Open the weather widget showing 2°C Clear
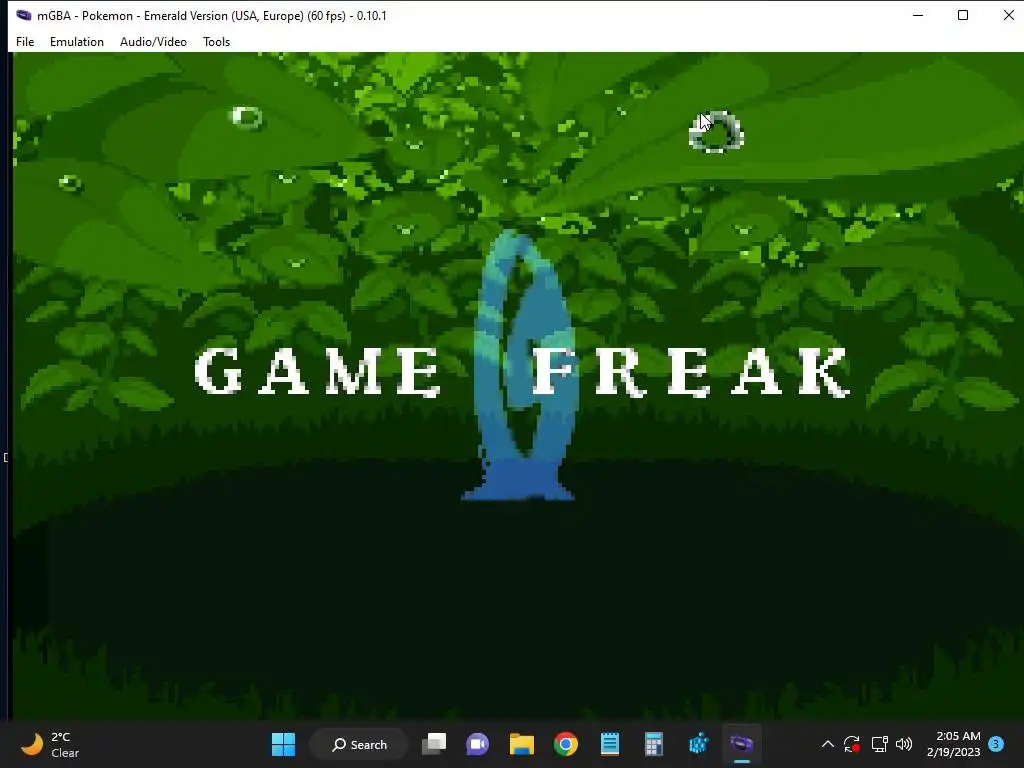 [50, 744]
